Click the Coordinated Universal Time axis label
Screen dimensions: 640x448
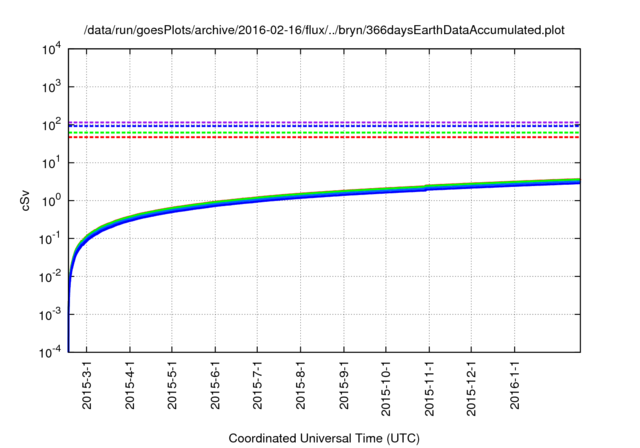click(x=324, y=438)
